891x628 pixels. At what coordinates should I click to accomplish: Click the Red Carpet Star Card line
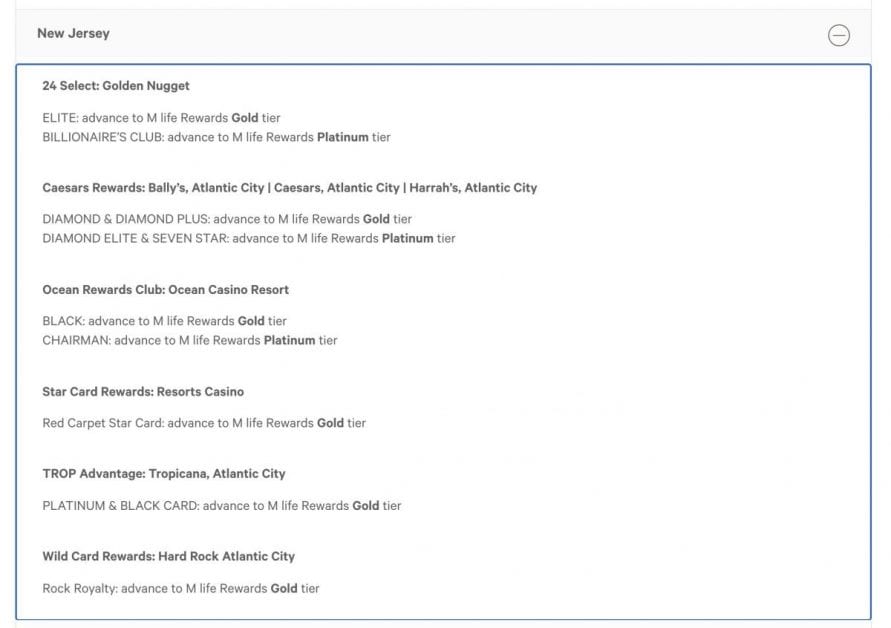pos(204,423)
